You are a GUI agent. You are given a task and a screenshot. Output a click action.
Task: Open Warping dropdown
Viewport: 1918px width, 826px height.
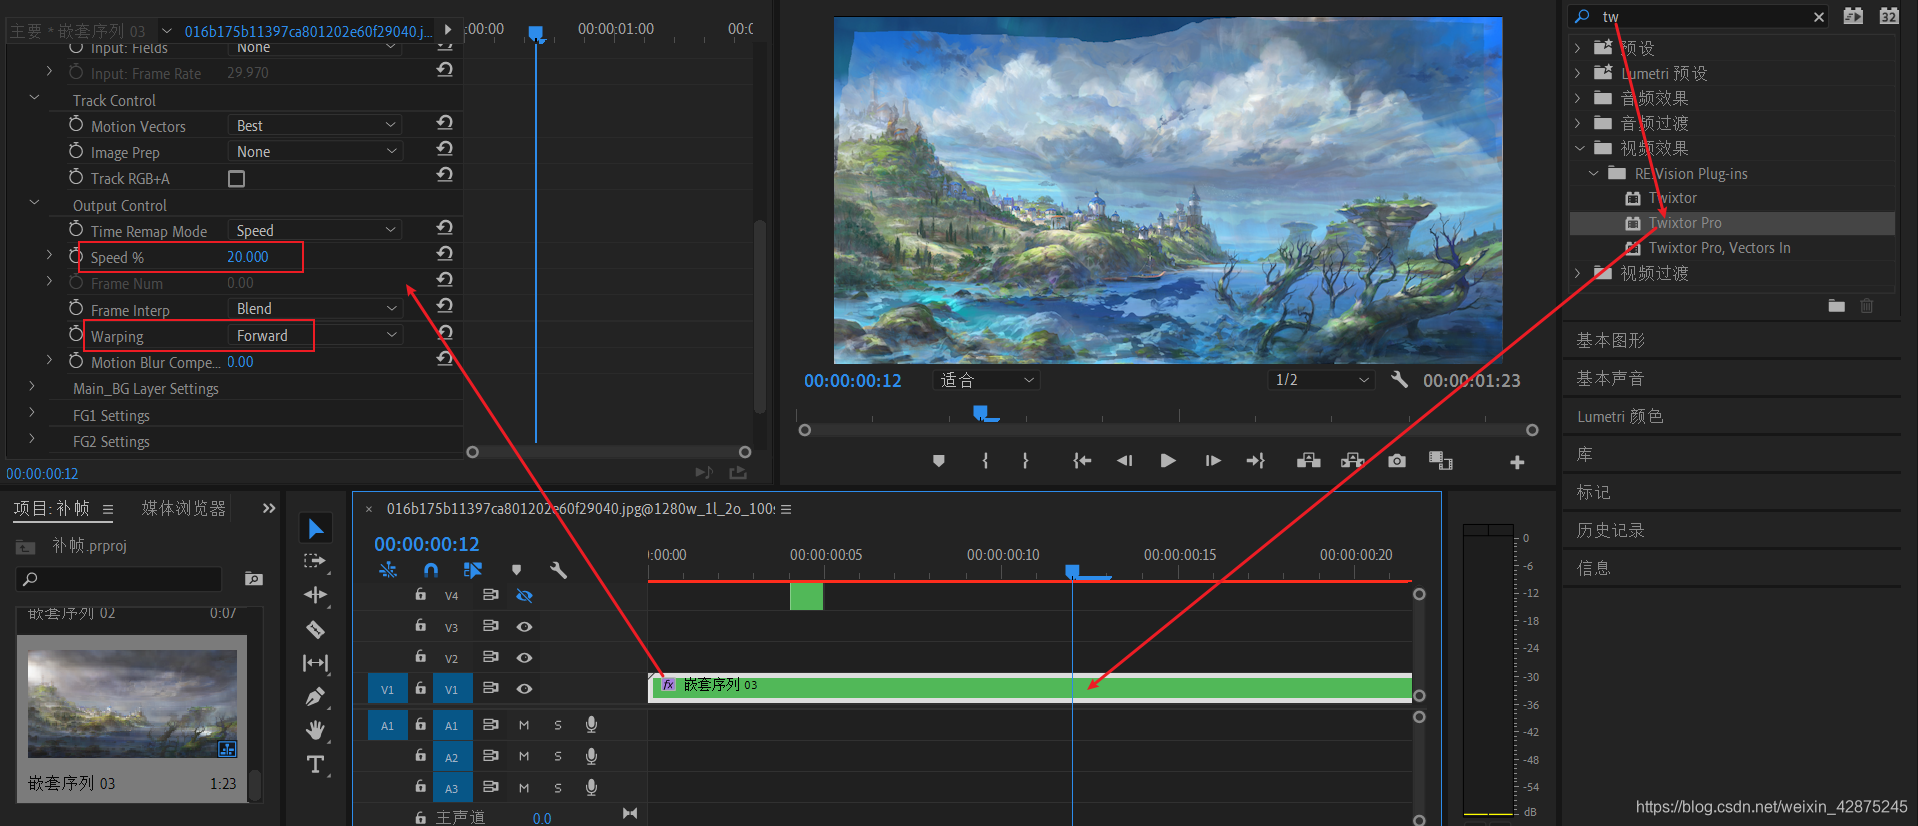[315, 335]
